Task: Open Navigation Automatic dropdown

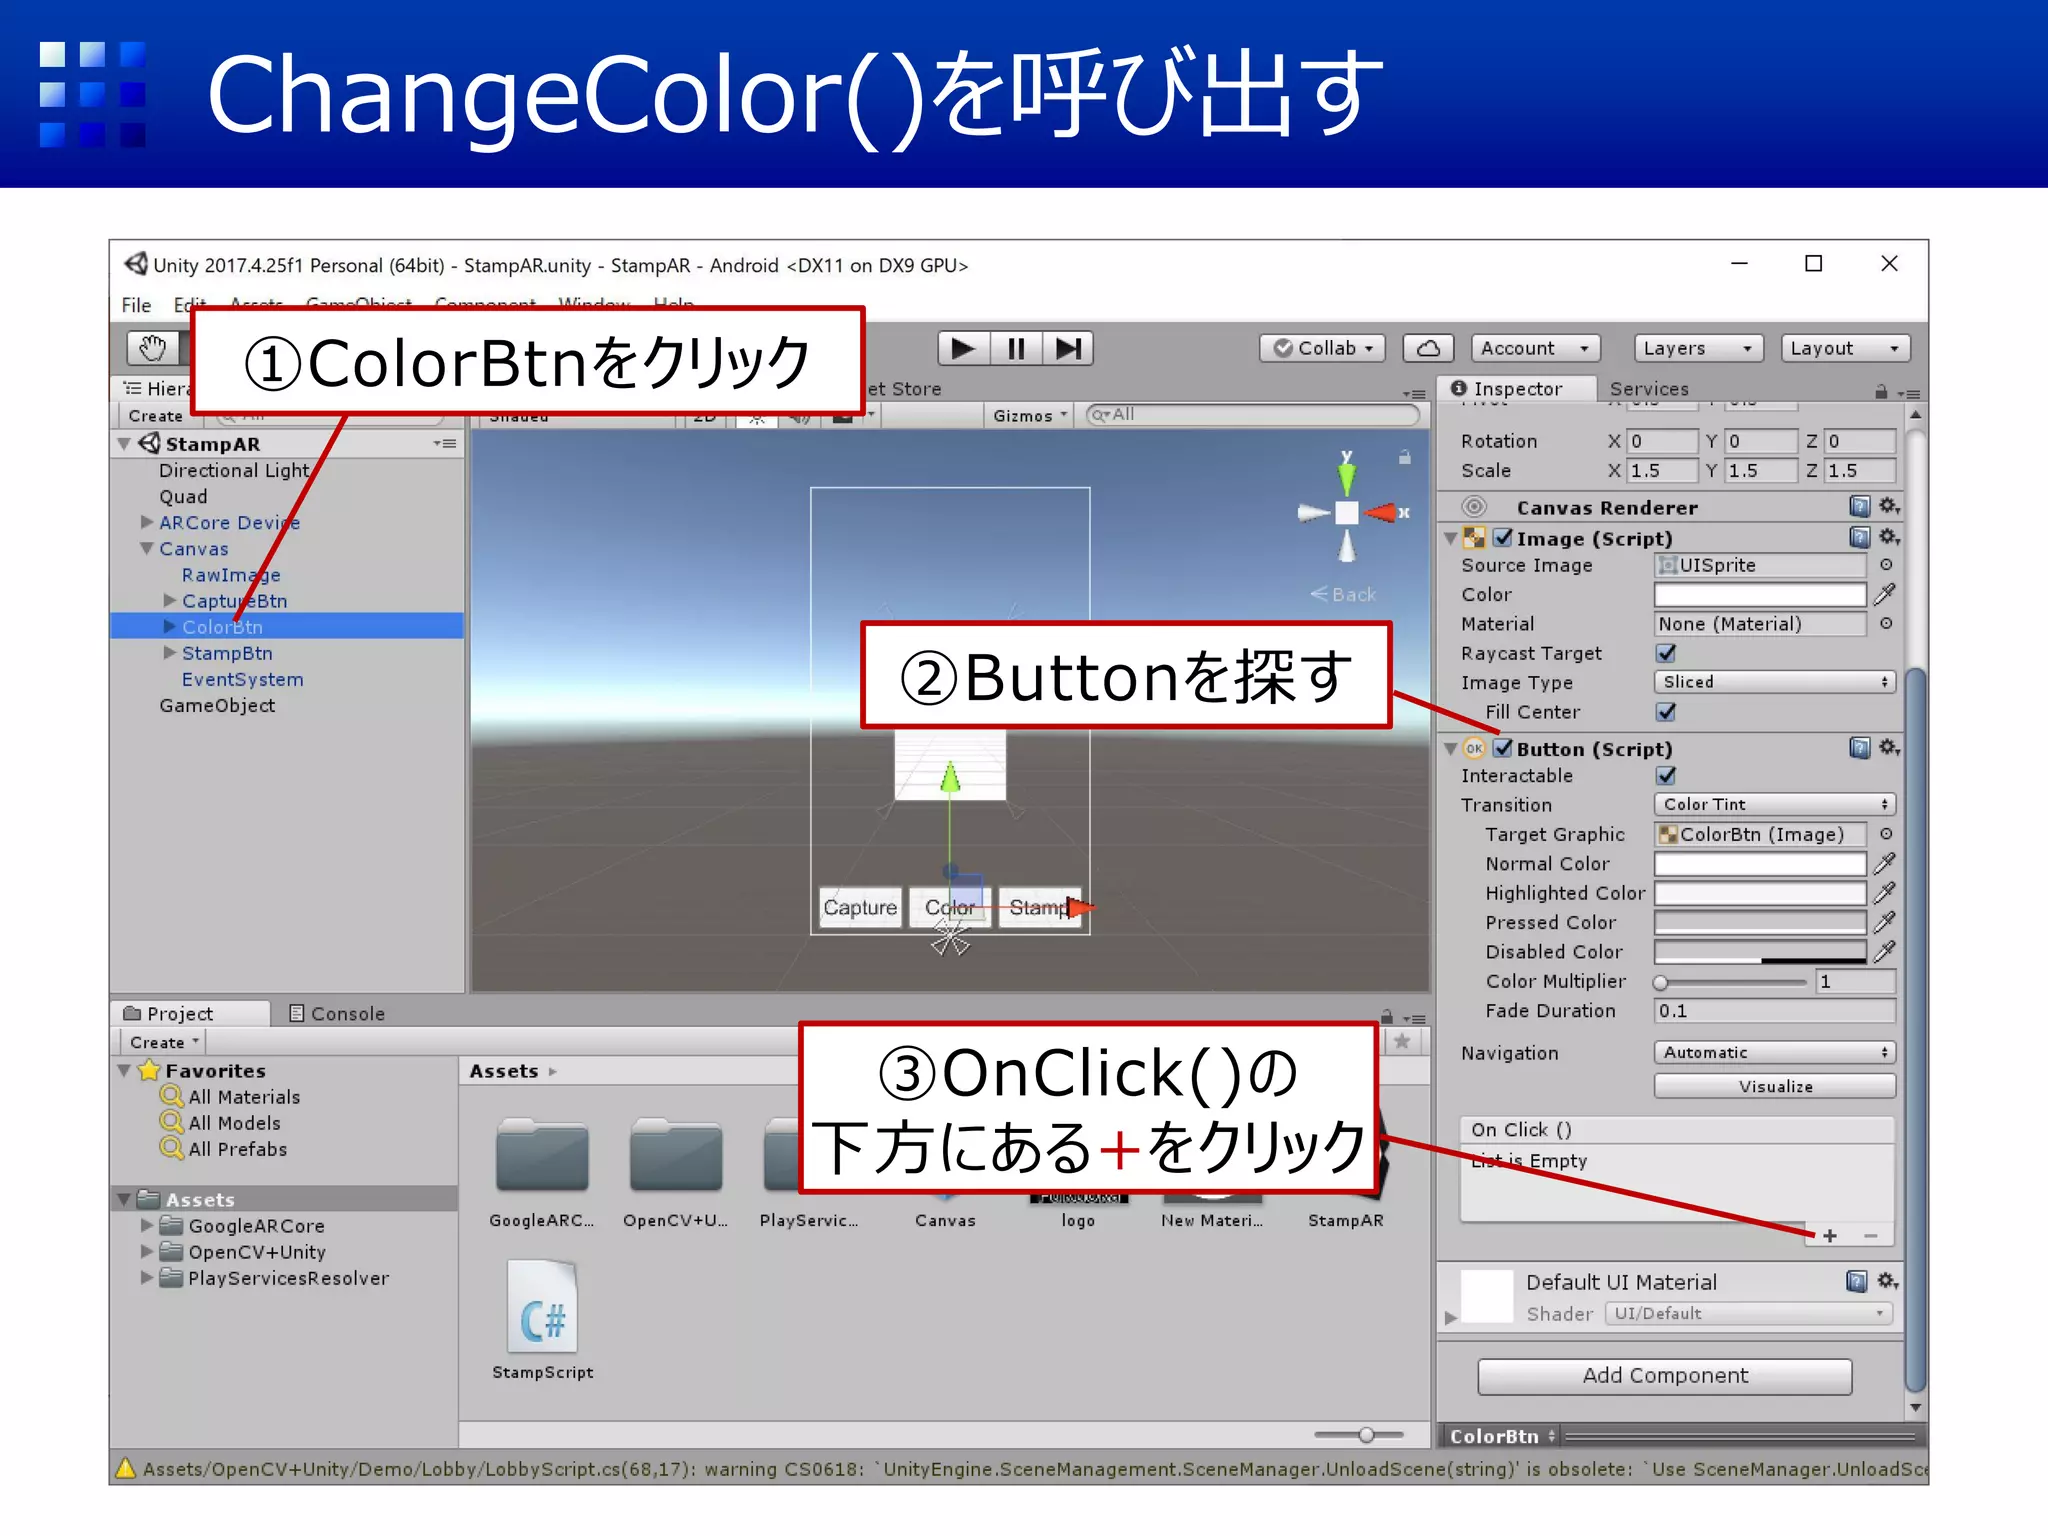Action: coord(1775,1052)
